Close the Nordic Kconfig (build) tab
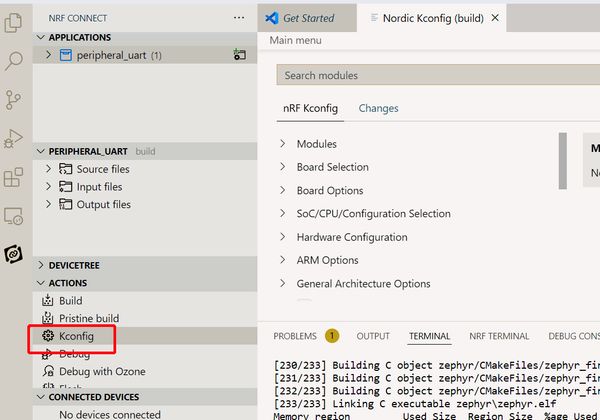The width and height of the screenshot is (600, 420). coord(495,18)
